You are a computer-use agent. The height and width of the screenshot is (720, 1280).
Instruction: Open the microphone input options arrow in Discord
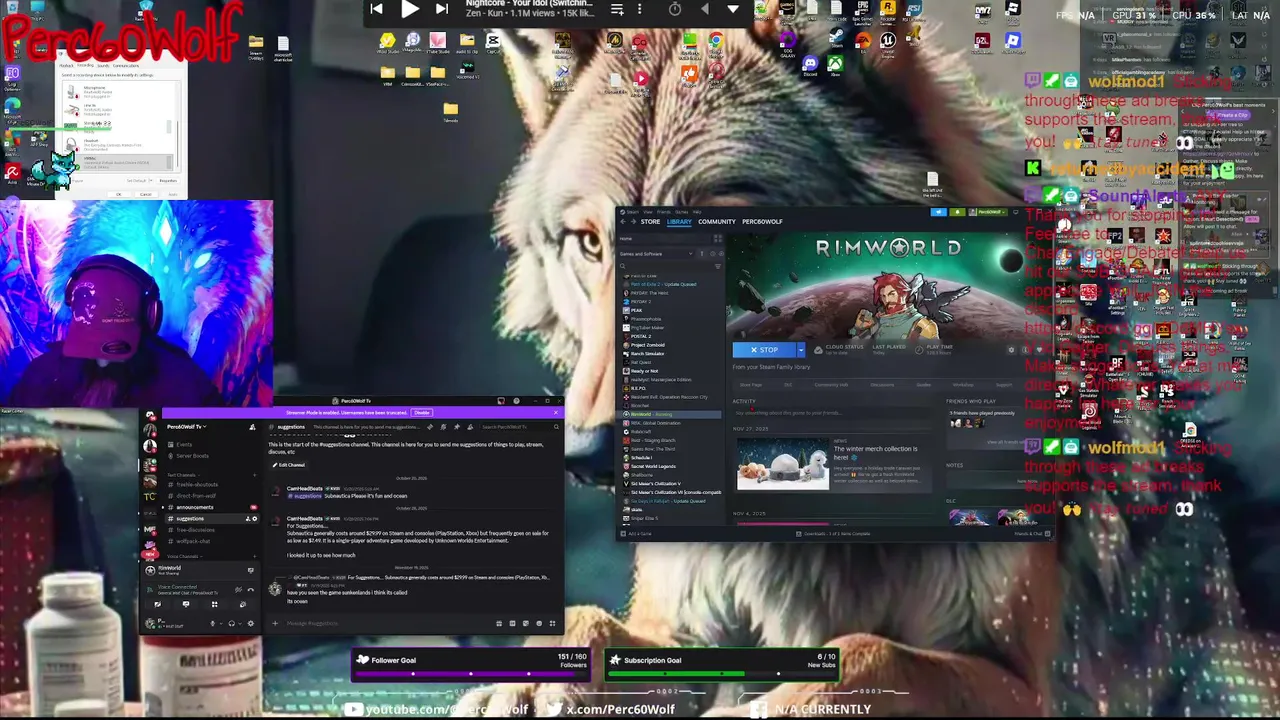pos(221,623)
